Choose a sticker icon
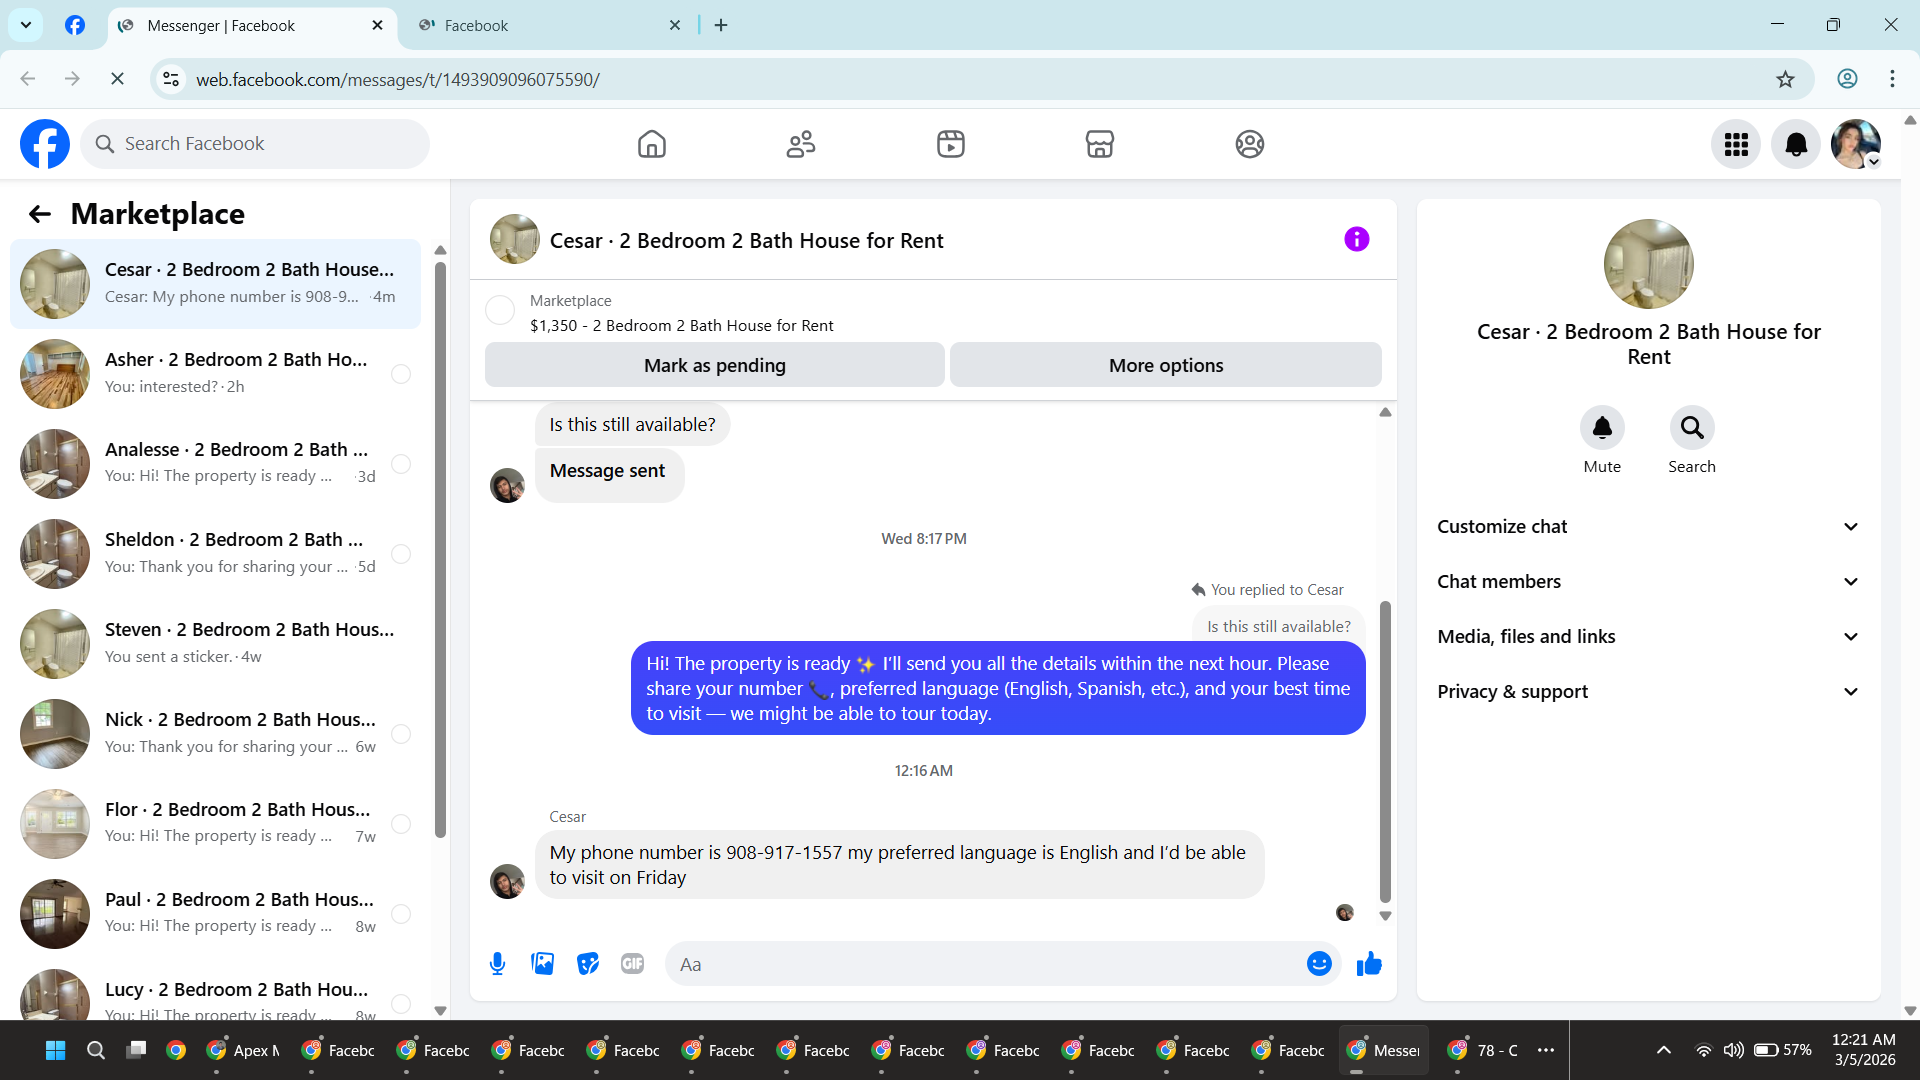Image resolution: width=1920 pixels, height=1080 pixels. click(x=588, y=964)
